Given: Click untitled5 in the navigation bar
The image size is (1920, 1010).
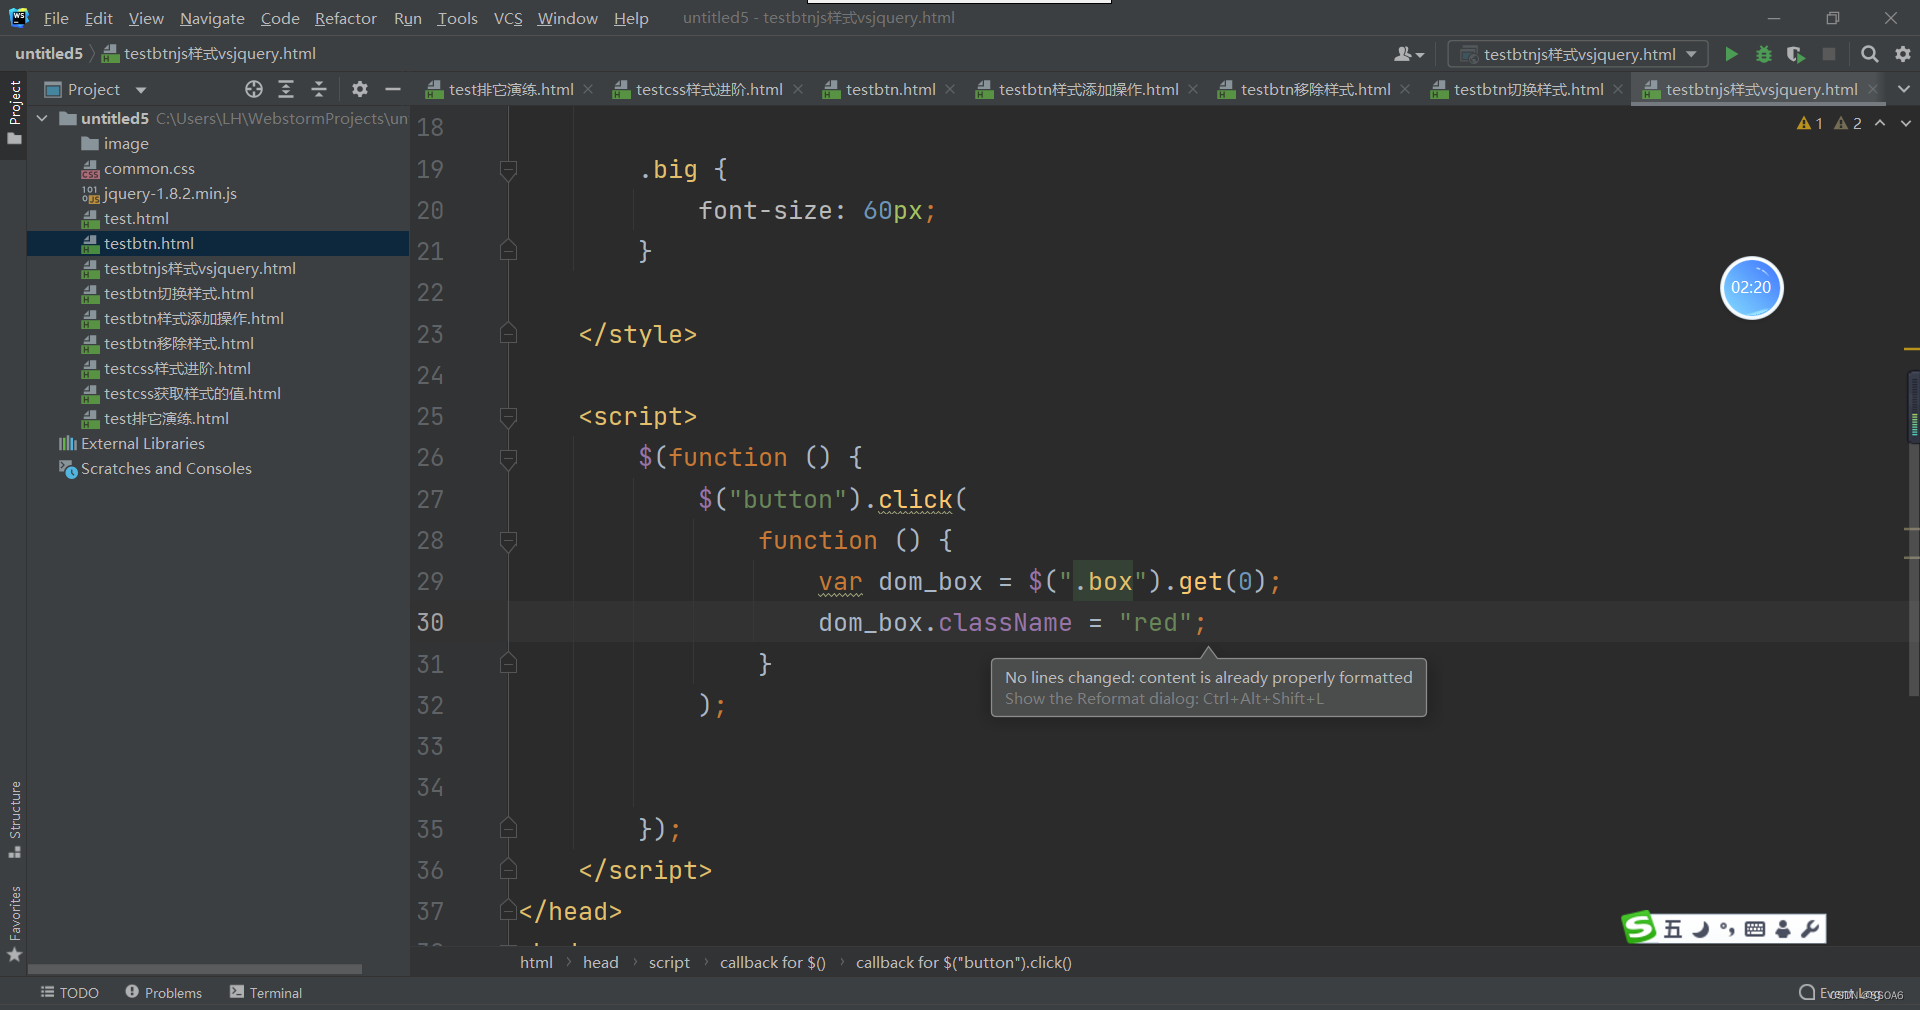Looking at the screenshot, I should pyautogui.click(x=49, y=53).
